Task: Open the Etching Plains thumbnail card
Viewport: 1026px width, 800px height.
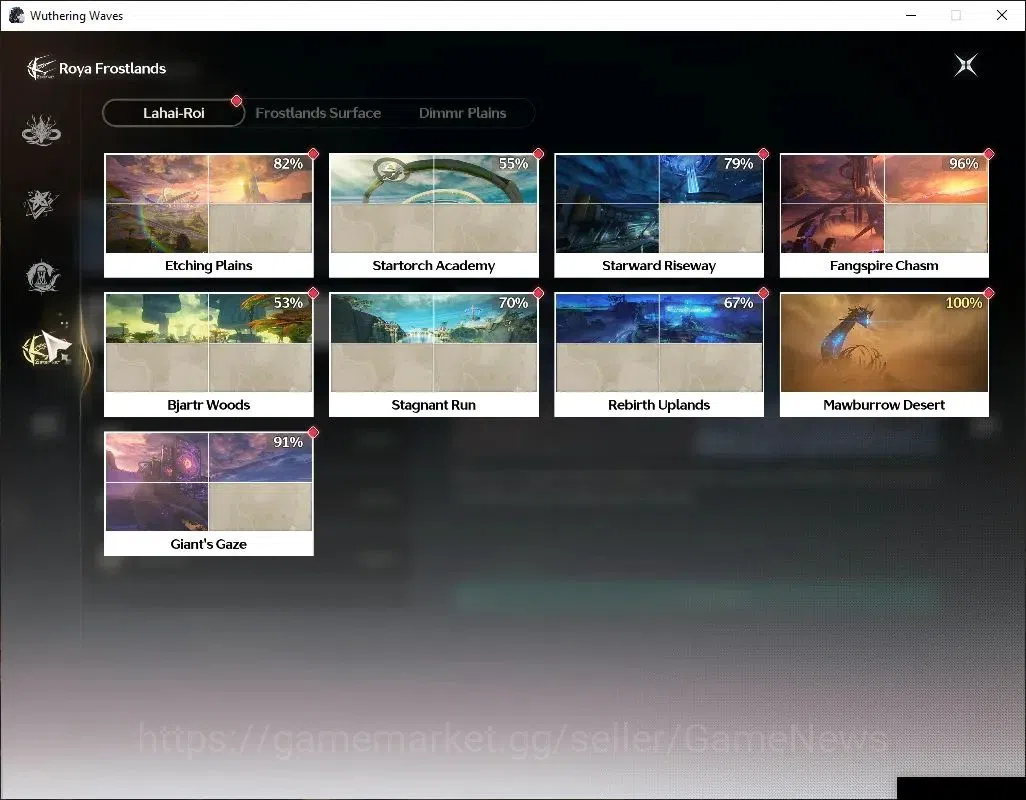Action: (x=209, y=215)
